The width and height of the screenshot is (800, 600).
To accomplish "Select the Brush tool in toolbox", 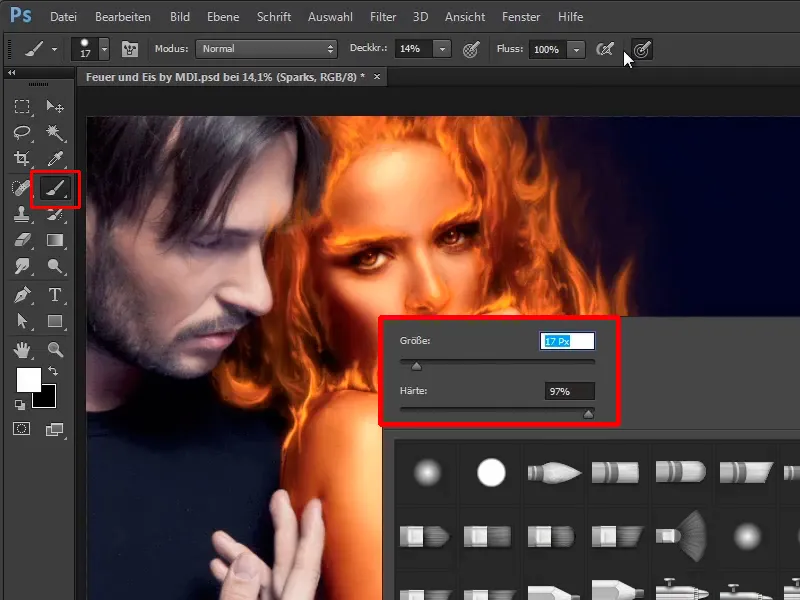I will point(55,189).
